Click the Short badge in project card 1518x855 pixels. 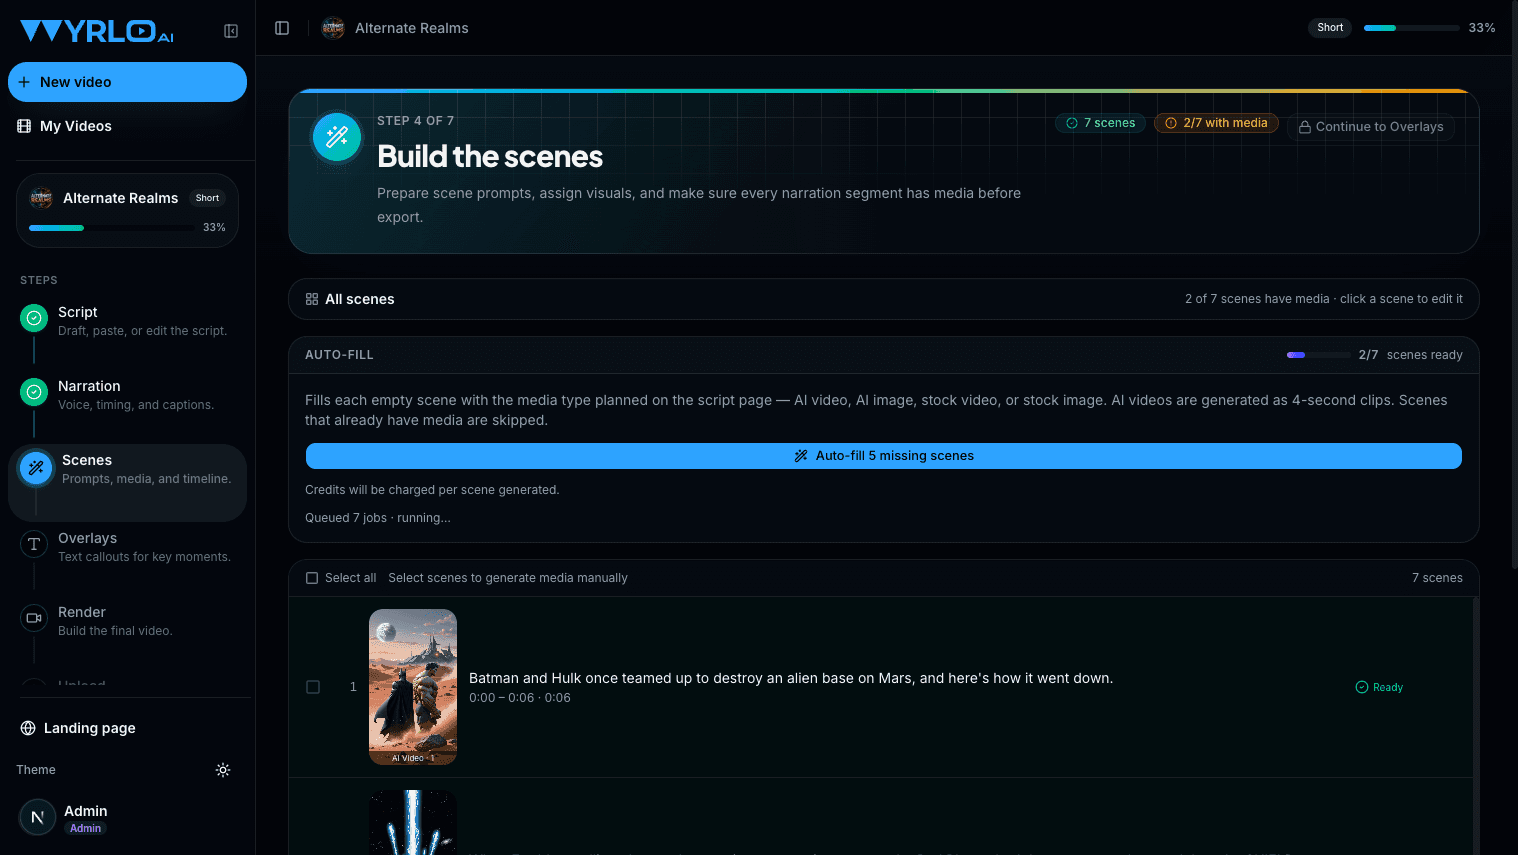pos(207,198)
